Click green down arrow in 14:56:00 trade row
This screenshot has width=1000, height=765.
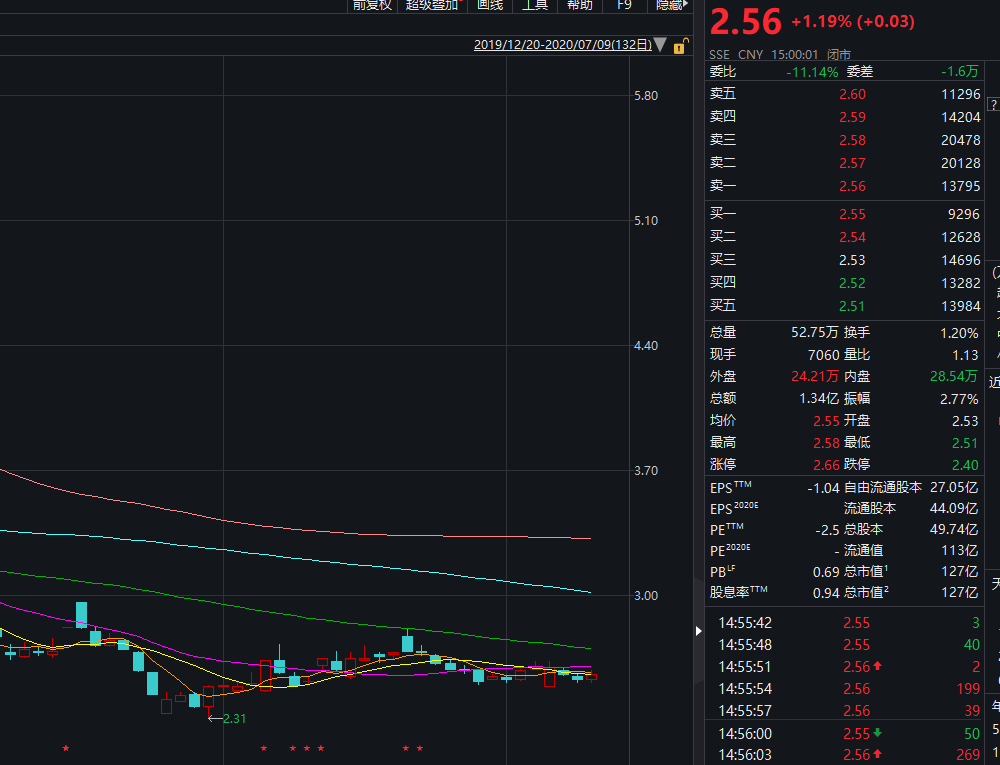click(x=877, y=733)
